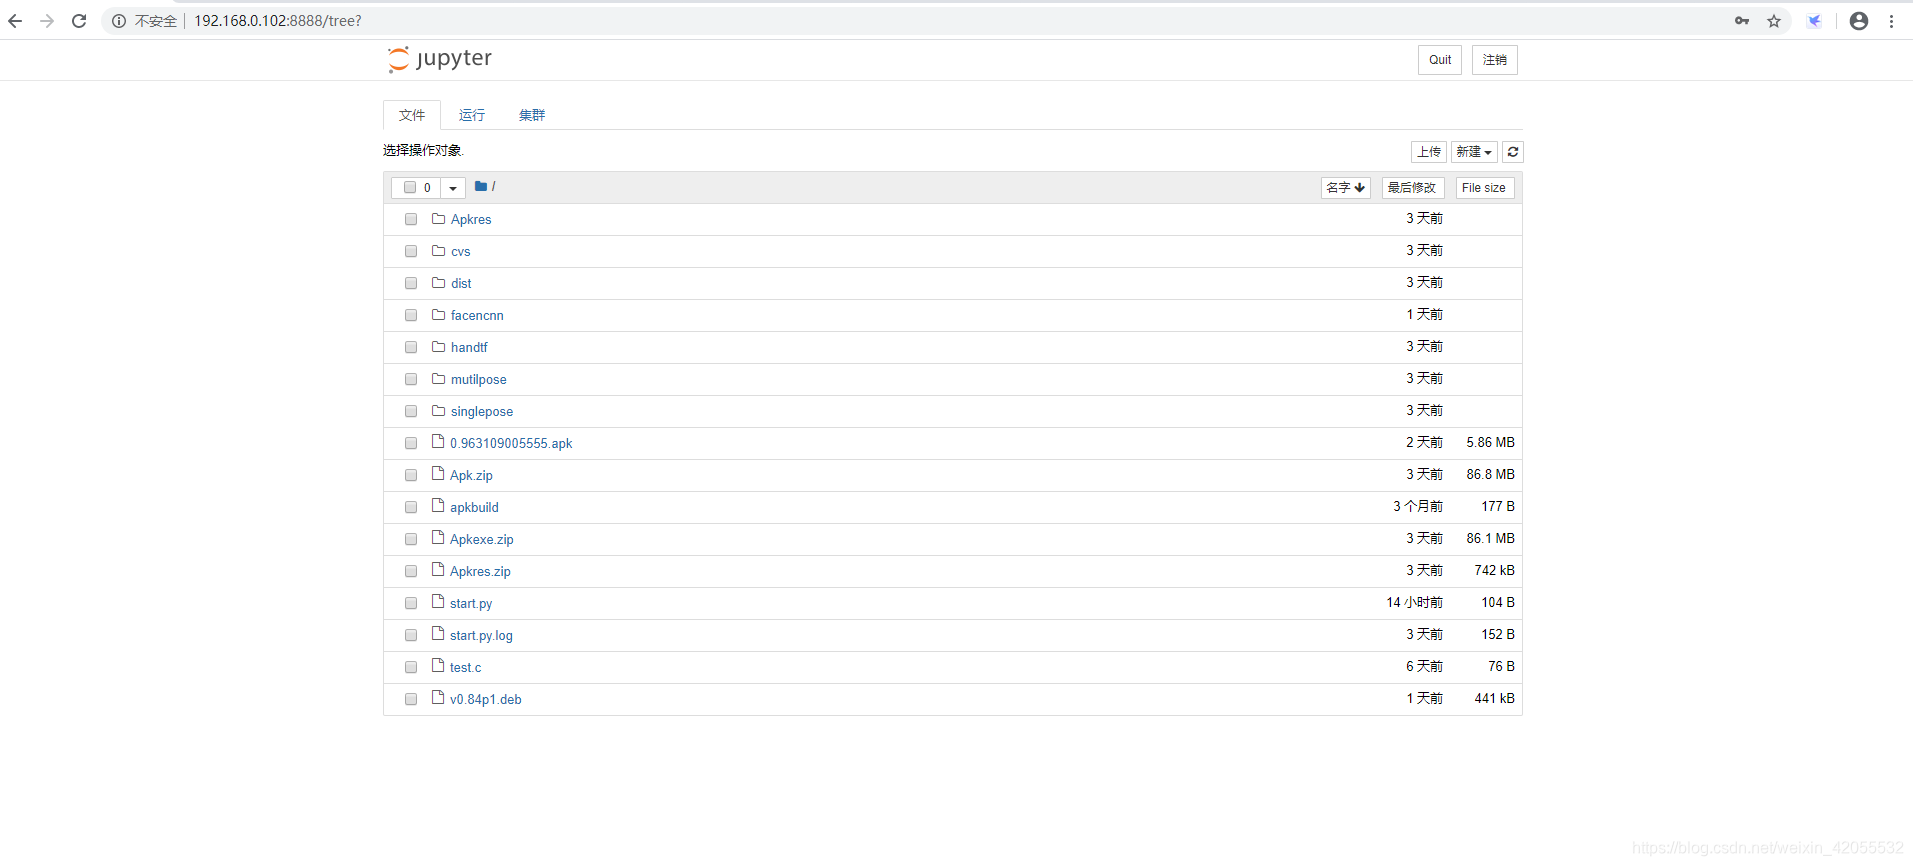
Task: Click the root folder breadcrumb icon
Action: [x=481, y=187]
